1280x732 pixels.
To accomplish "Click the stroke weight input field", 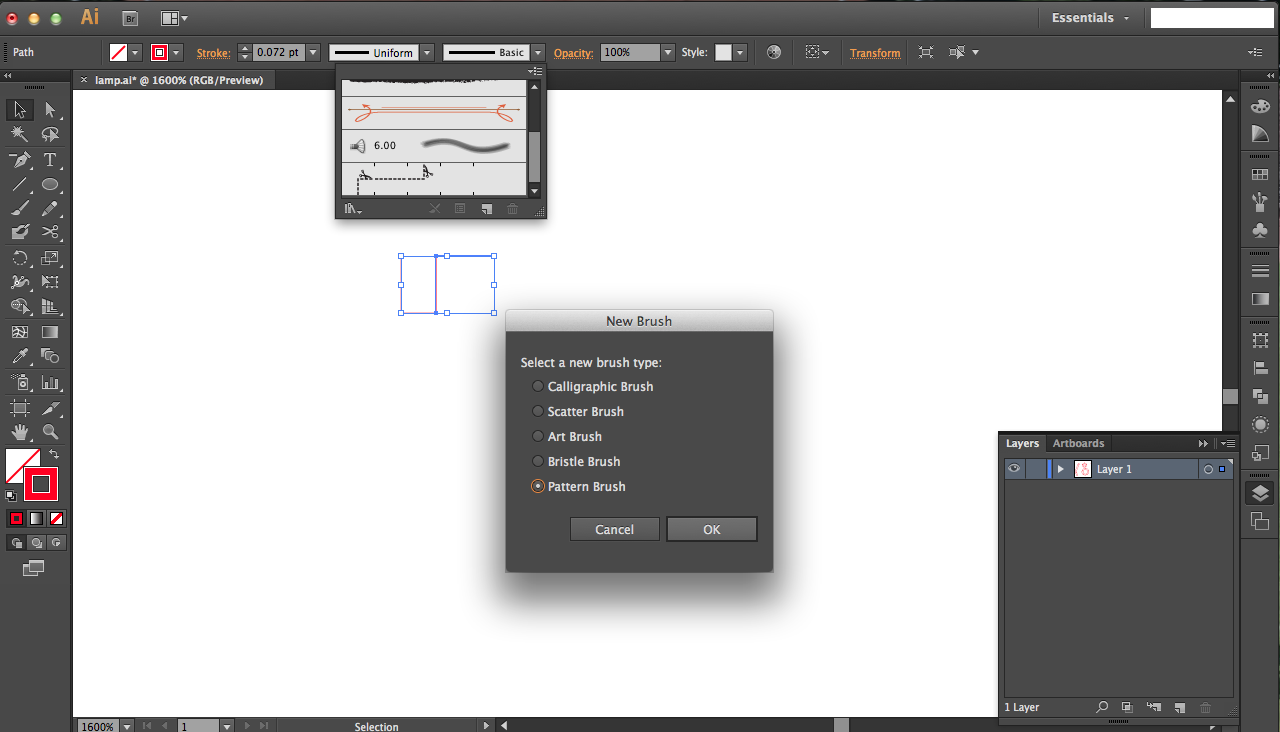I will [x=279, y=52].
